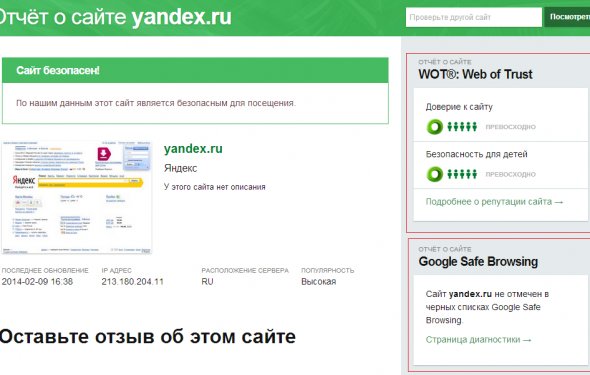This screenshot has height=375, width=590.
Task: Click the IP address 213.180.204.11
Action: click(x=132, y=281)
